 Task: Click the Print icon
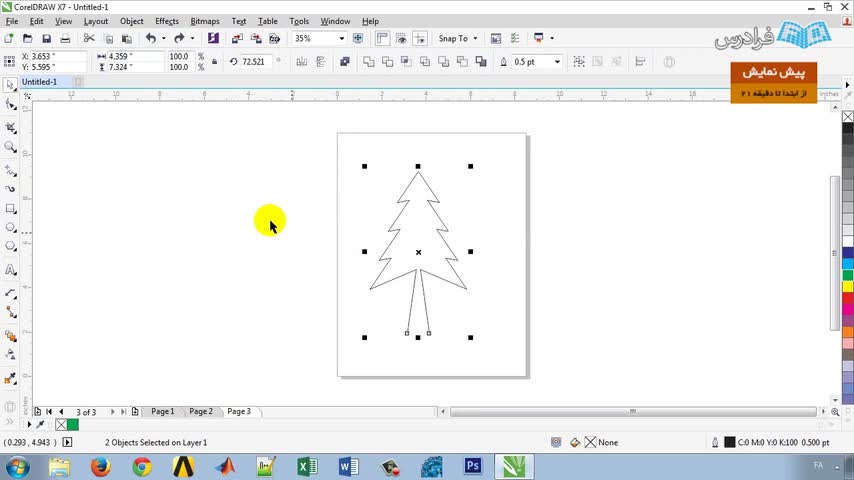(x=65, y=39)
